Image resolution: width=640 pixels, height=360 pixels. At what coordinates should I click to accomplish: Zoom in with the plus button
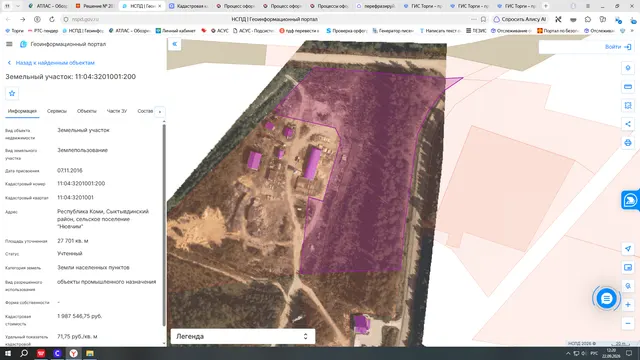tap(628, 304)
